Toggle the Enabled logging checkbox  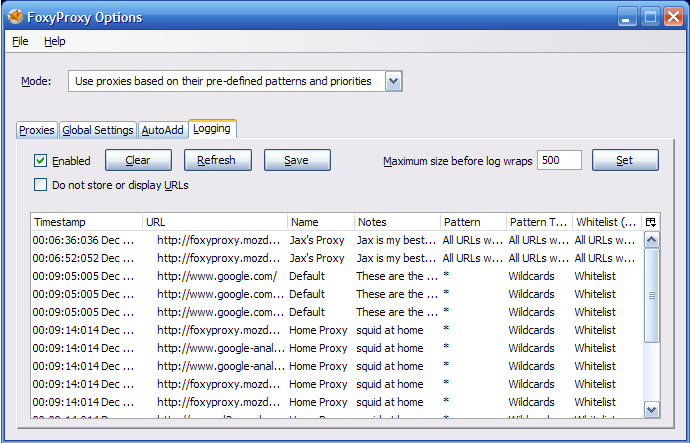pos(40,161)
